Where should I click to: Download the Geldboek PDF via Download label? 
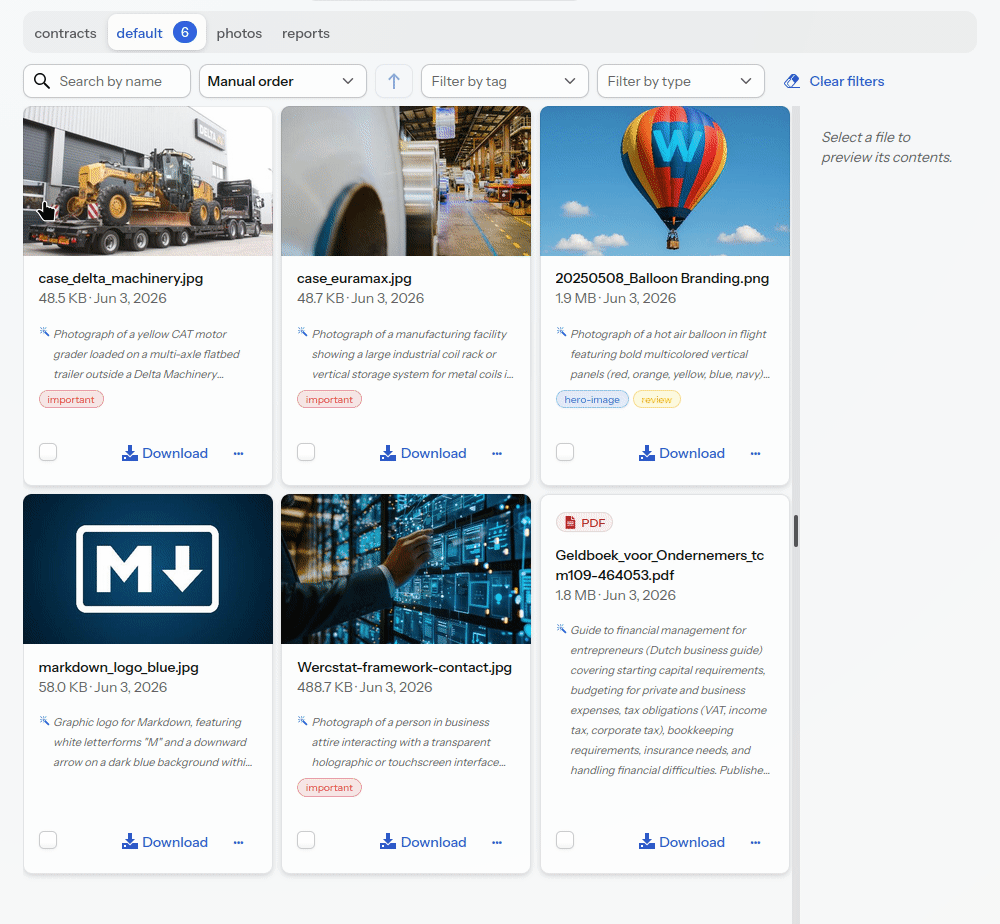click(692, 842)
